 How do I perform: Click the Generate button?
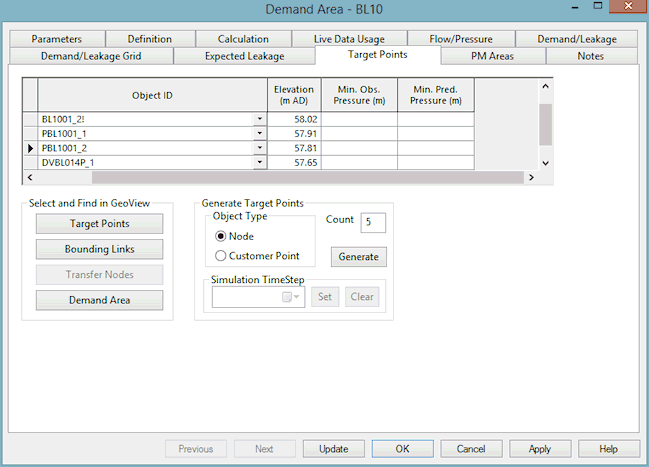click(x=358, y=257)
